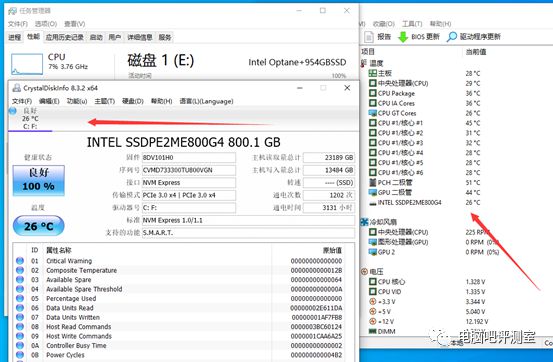
Task: Click the status dot for Percentage Used row
Action: pos(20,298)
